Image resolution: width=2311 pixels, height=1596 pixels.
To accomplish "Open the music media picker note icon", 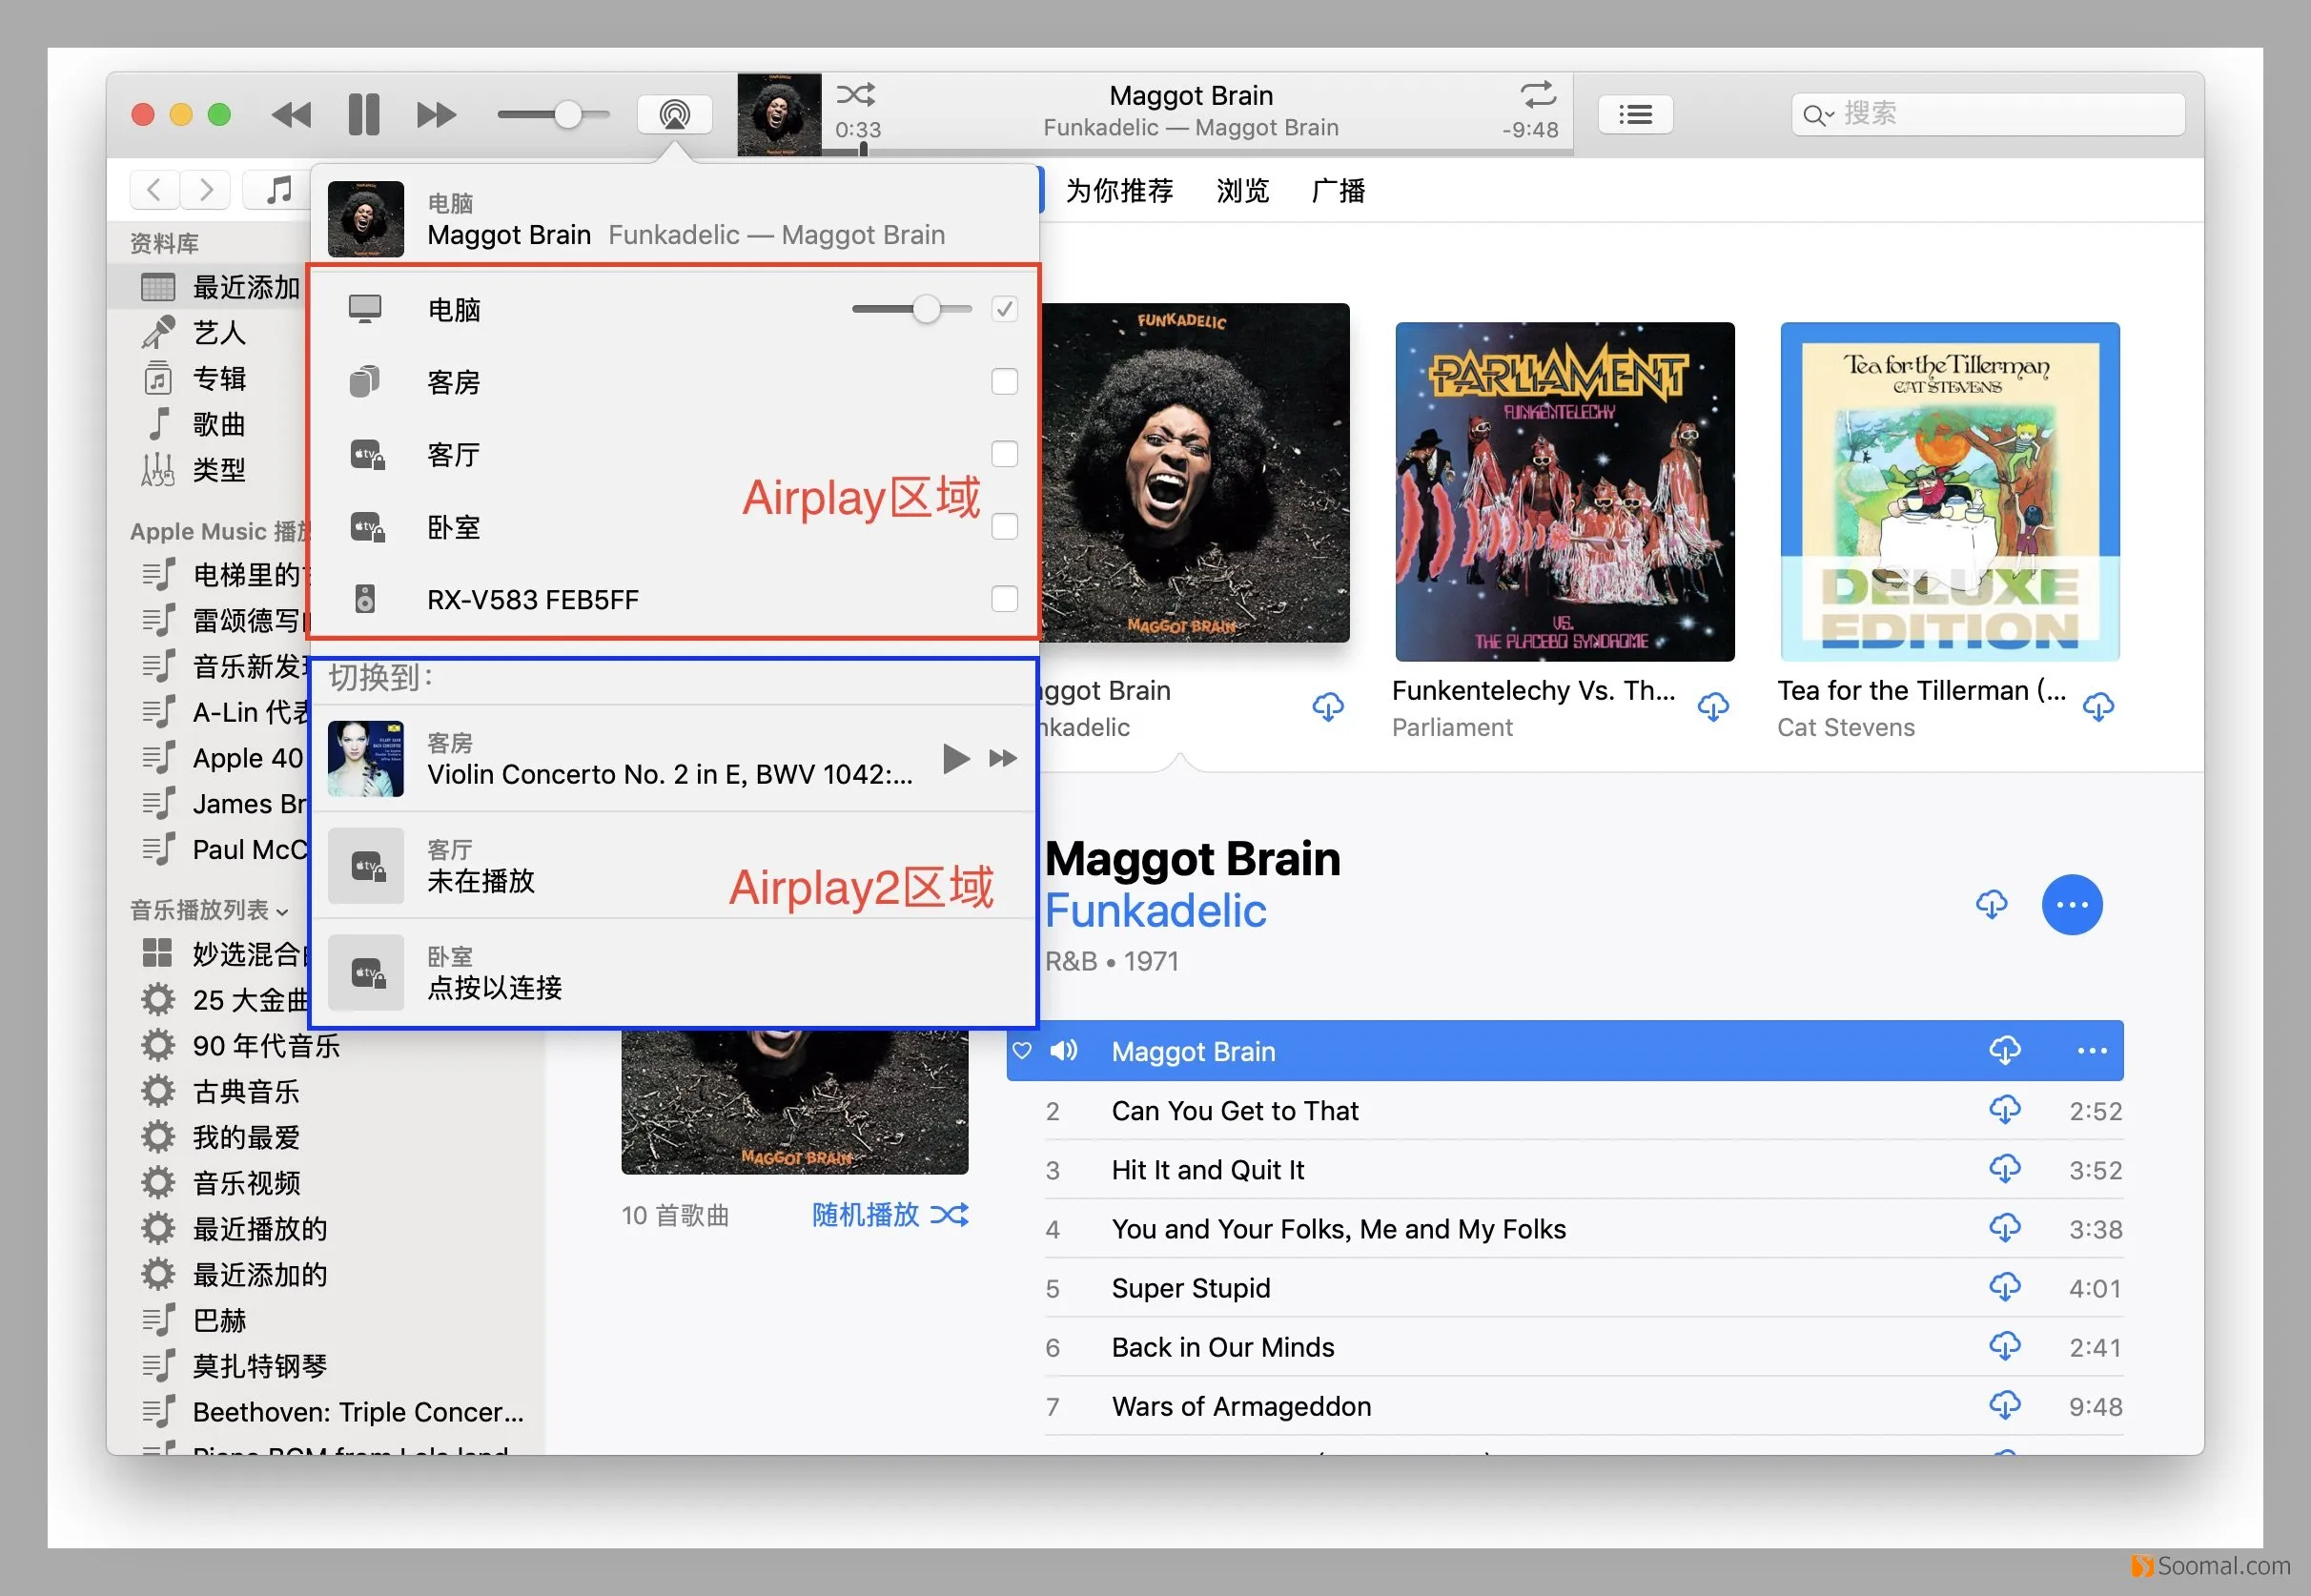I will [278, 189].
